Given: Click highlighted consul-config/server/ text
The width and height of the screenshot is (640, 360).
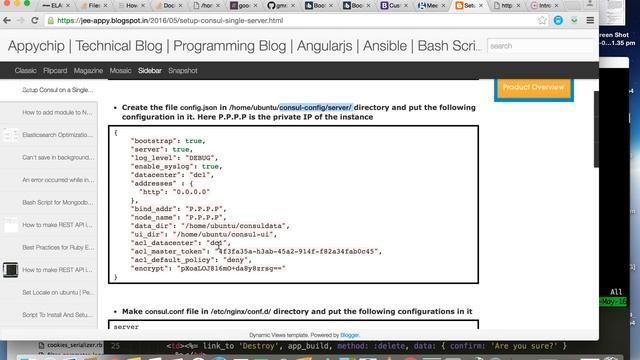Looking at the screenshot, I should (x=316, y=108).
